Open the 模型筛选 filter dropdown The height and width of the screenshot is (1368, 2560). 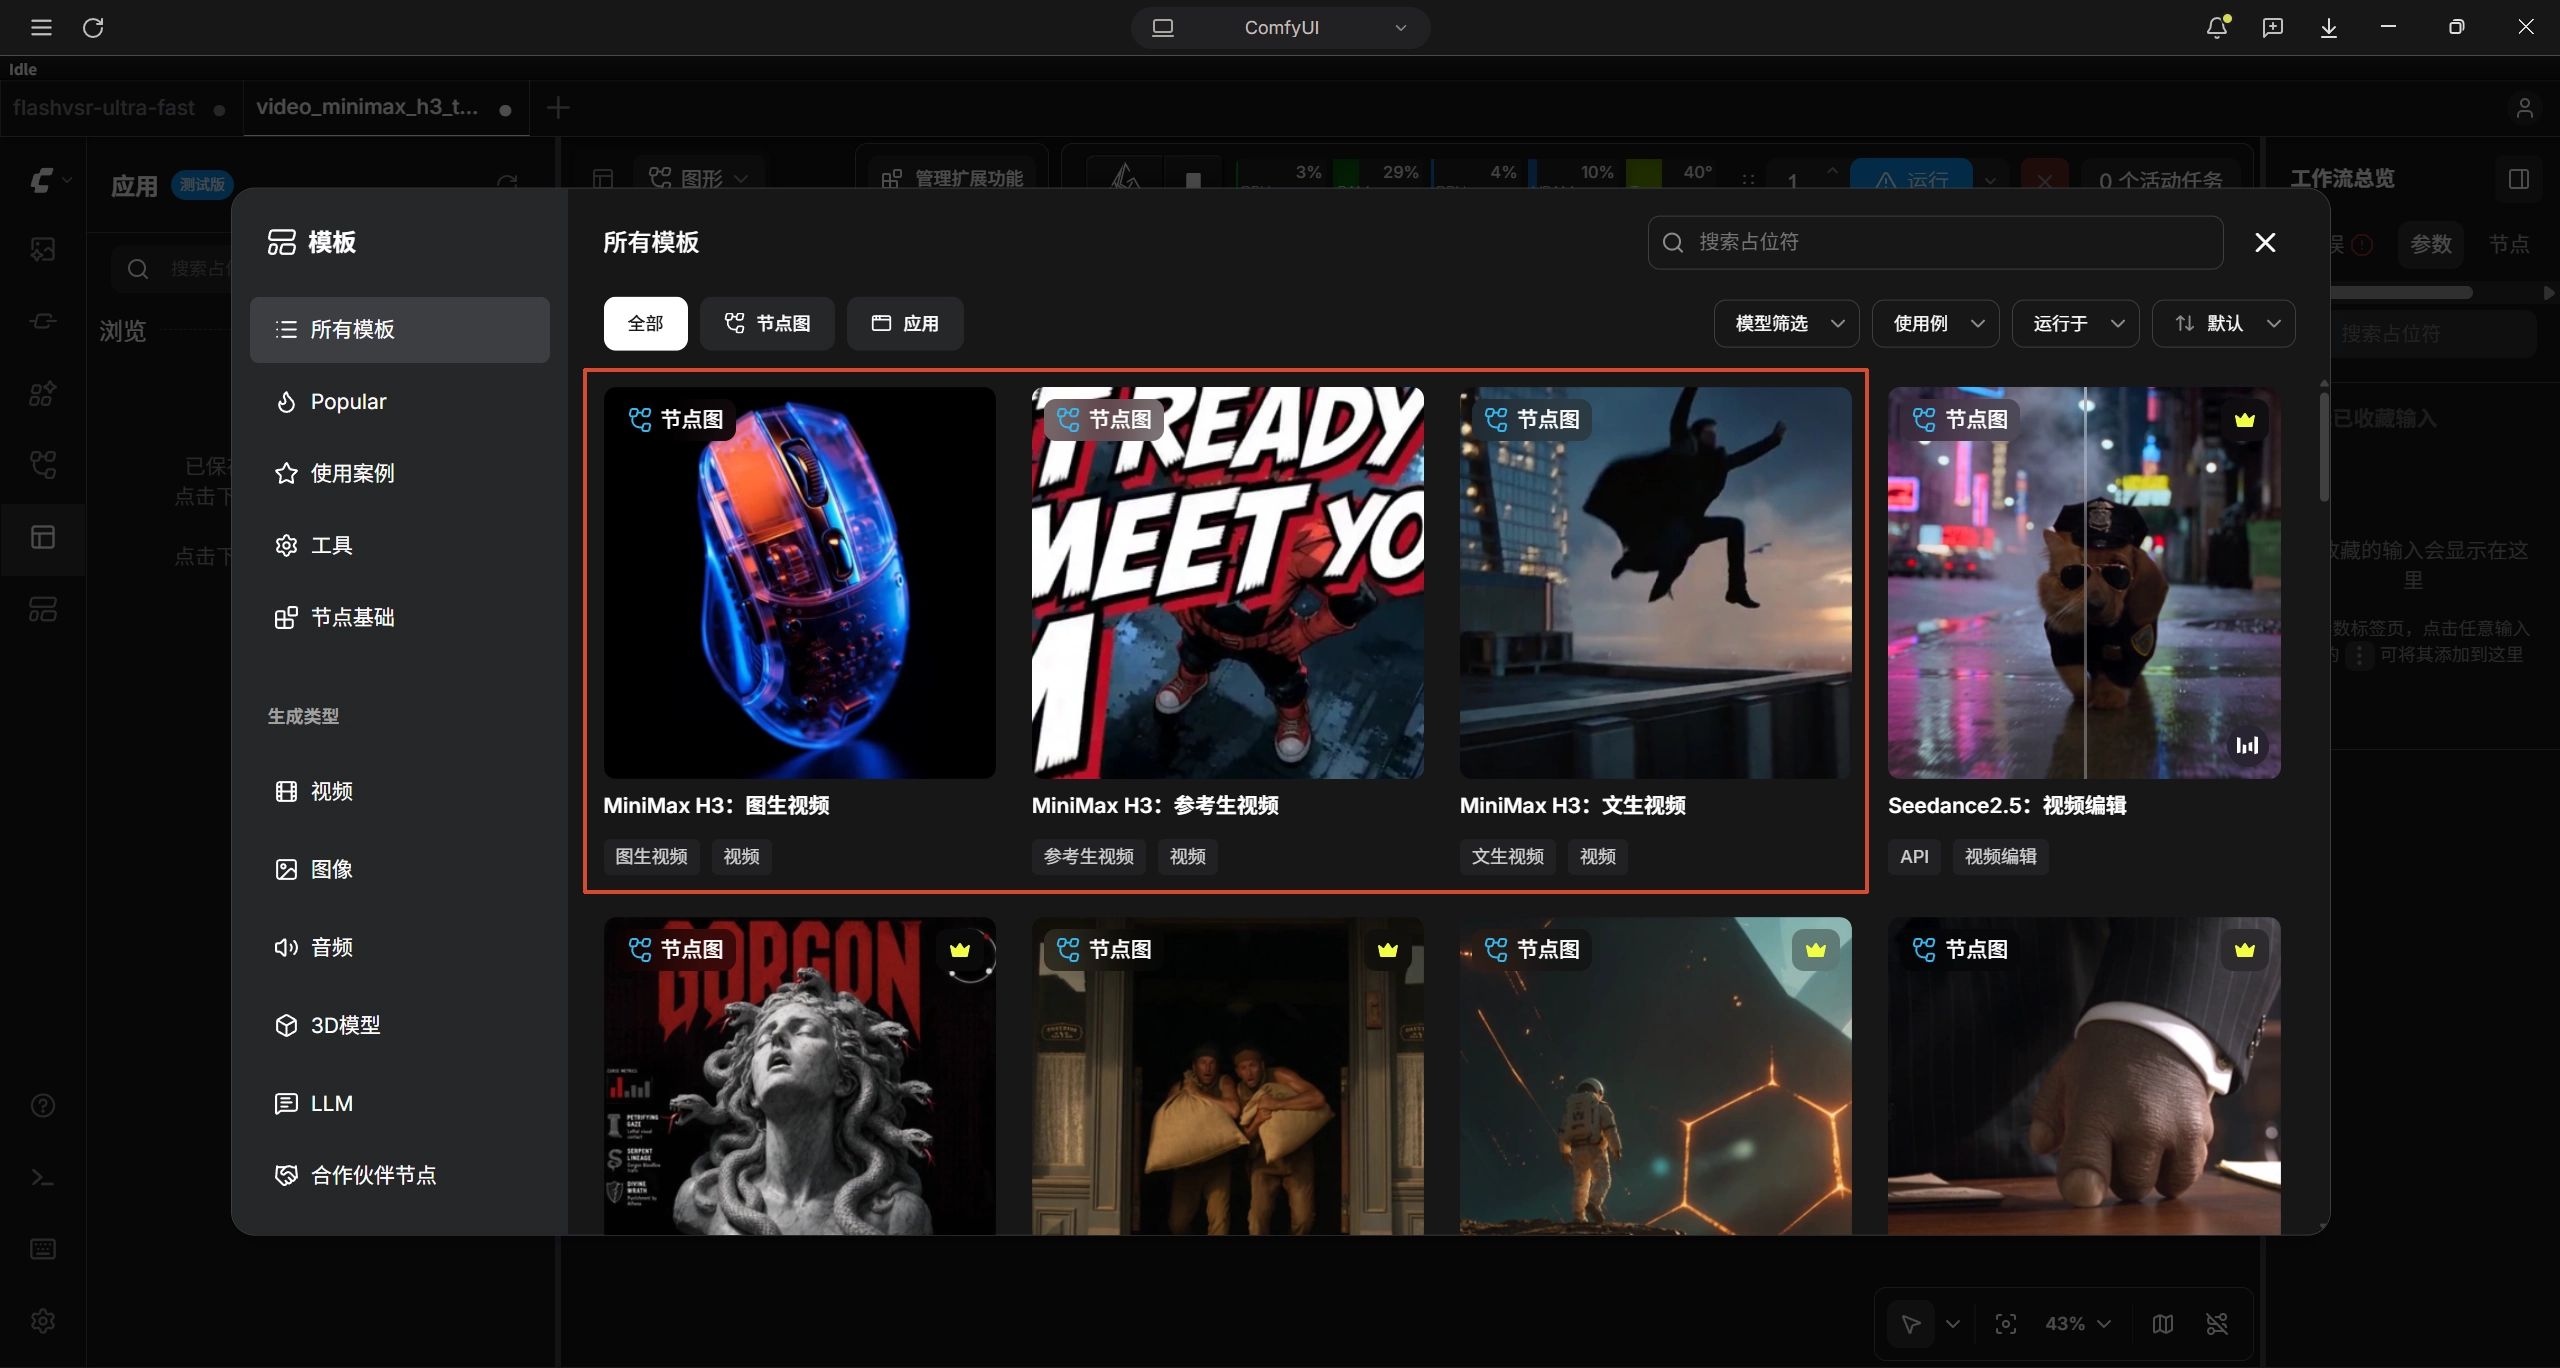tap(1787, 323)
